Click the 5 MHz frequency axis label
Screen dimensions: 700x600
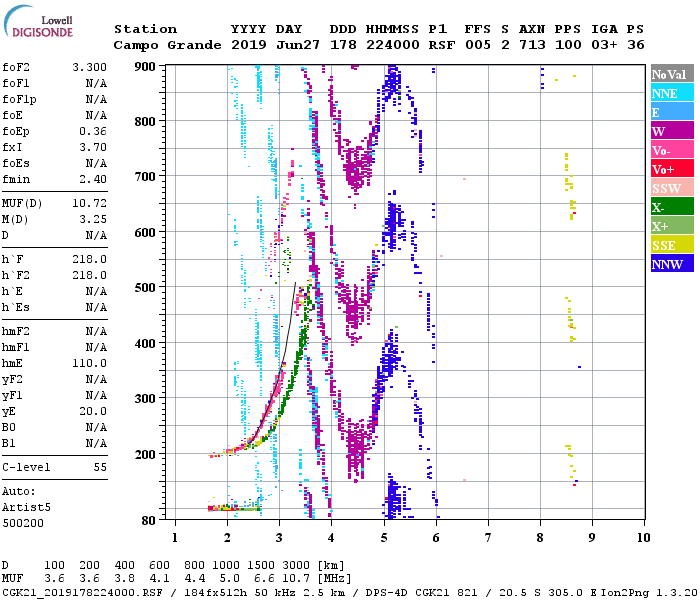(384, 538)
